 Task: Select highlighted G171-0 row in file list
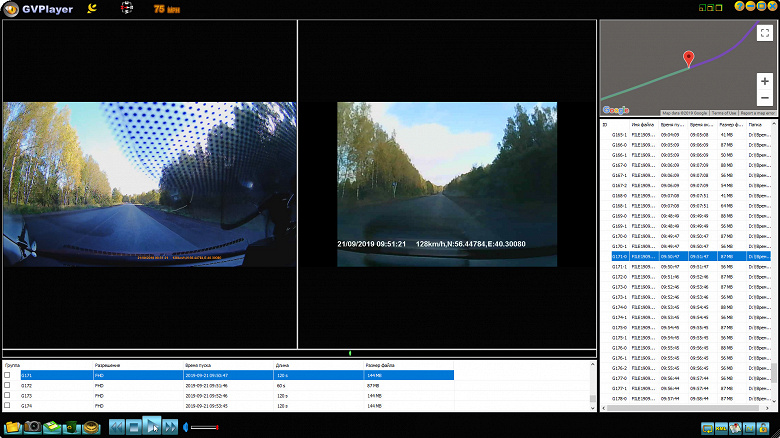[691, 256]
